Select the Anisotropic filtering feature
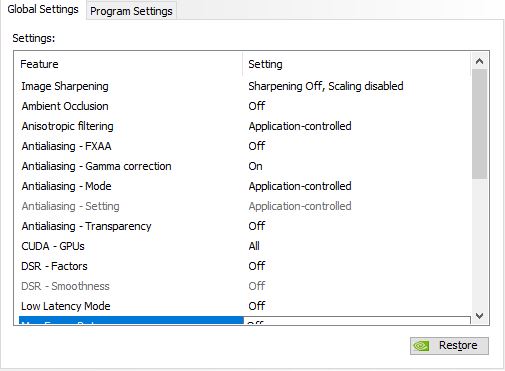This screenshot has width=505, height=371. (x=68, y=126)
